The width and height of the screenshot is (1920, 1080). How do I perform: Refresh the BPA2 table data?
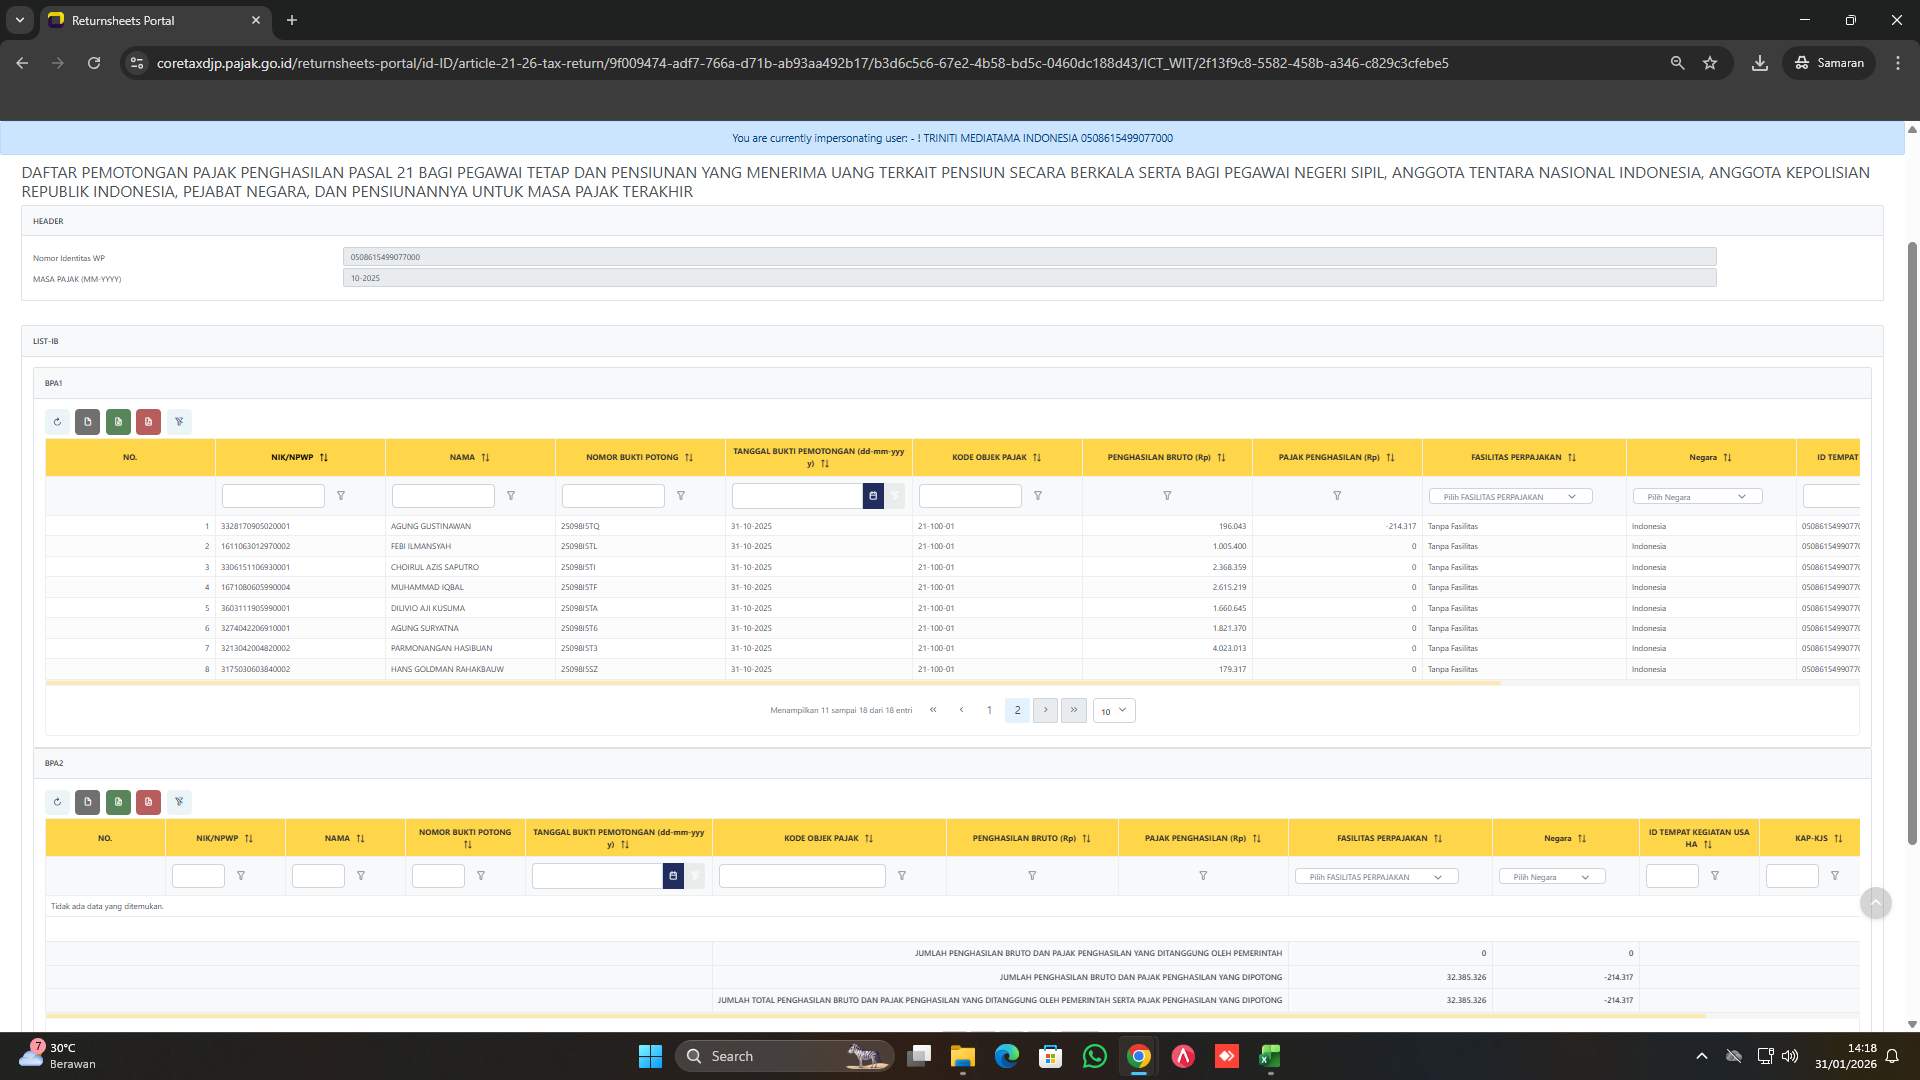(57, 801)
